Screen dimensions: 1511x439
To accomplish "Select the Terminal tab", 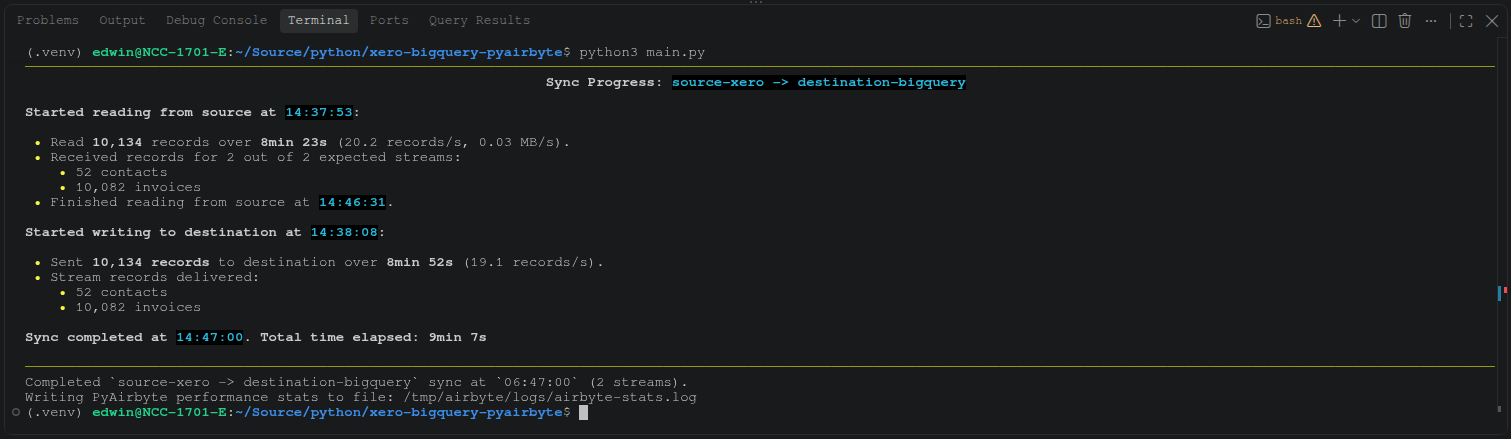I will tap(318, 20).
